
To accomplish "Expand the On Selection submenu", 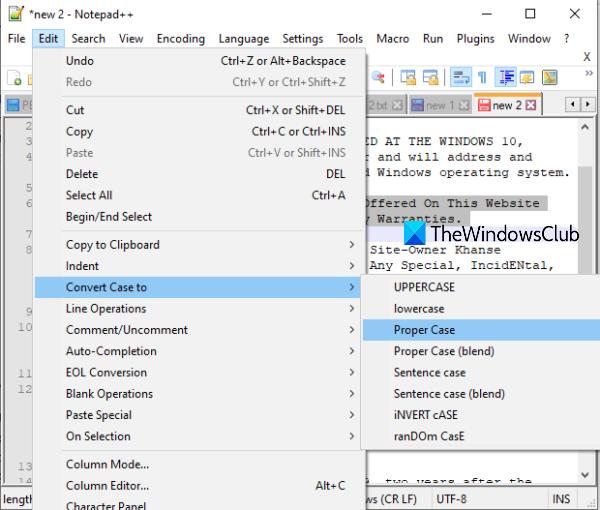I will point(197,436).
